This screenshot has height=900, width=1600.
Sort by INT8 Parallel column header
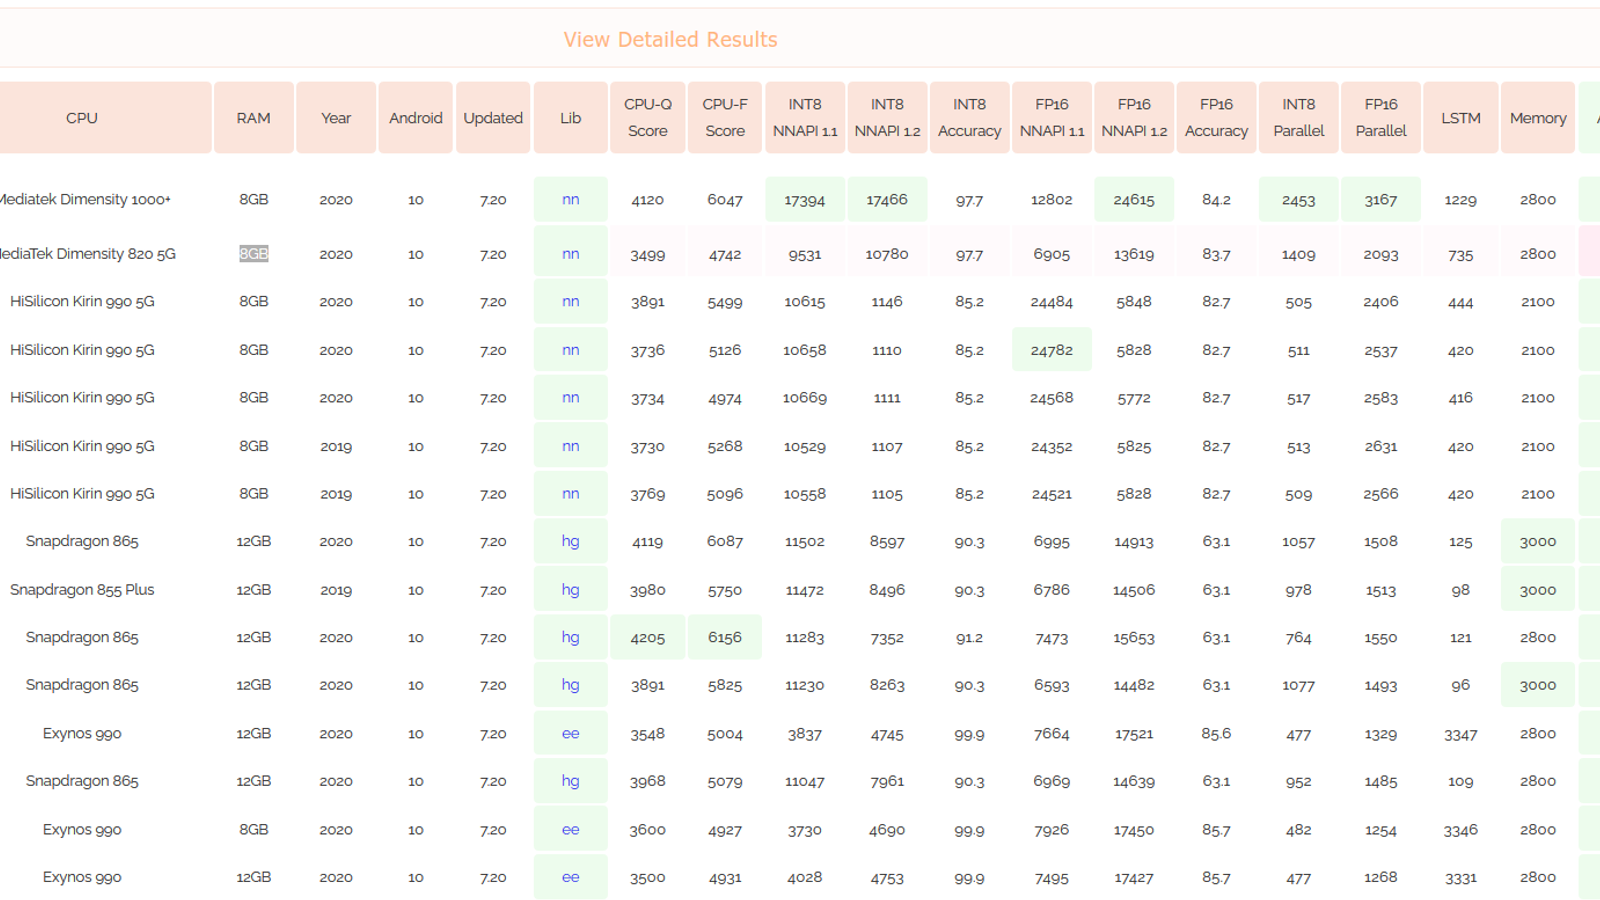(x=1299, y=118)
